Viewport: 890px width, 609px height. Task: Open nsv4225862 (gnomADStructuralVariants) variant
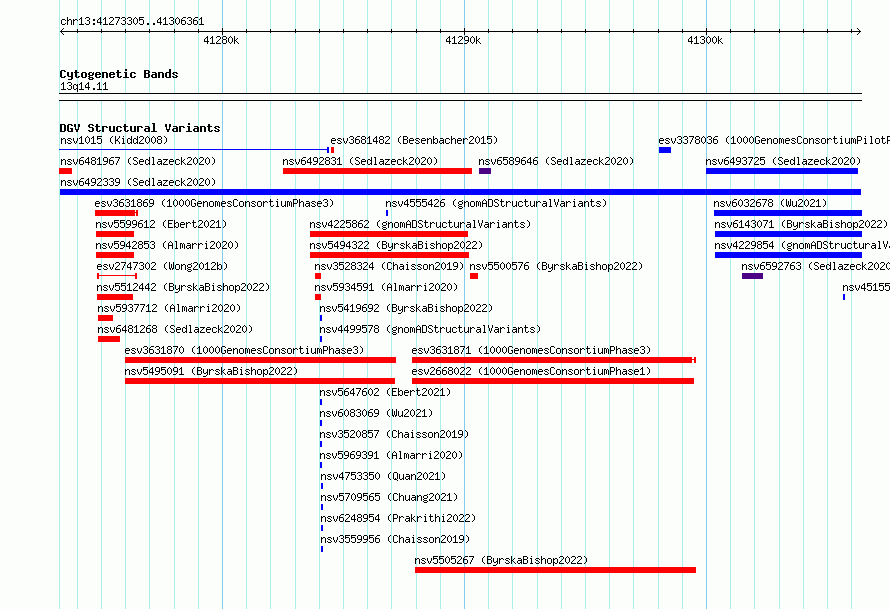pos(420,224)
